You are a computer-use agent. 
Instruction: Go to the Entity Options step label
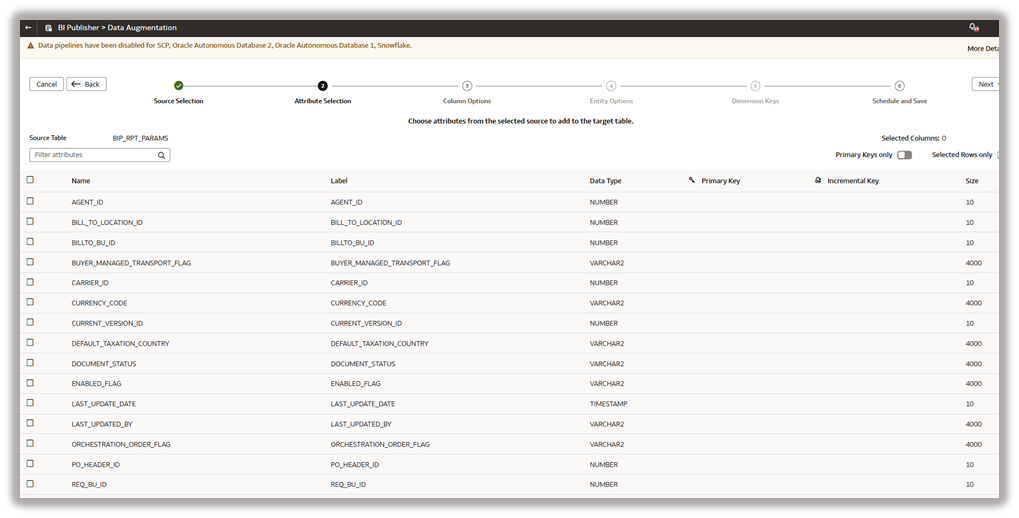click(x=611, y=101)
